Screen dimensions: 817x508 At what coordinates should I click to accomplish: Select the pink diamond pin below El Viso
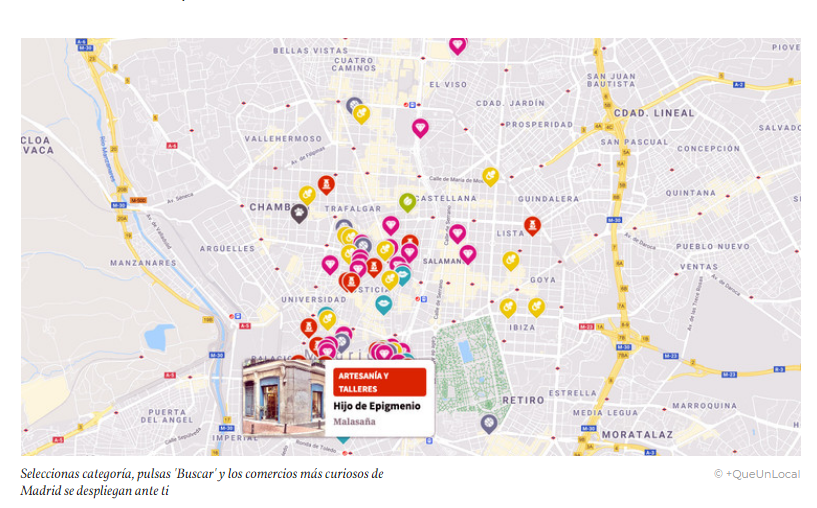pyautogui.click(x=420, y=128)
